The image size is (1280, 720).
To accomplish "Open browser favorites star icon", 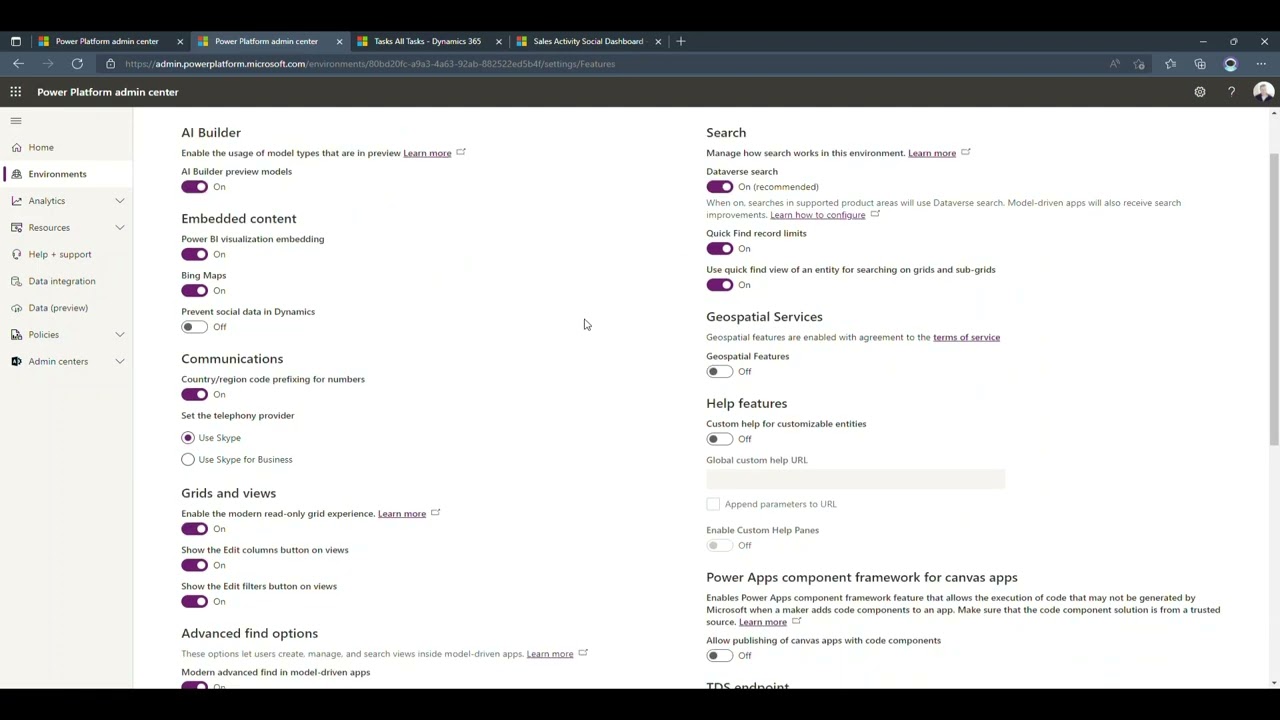I will click(1170, 64).
